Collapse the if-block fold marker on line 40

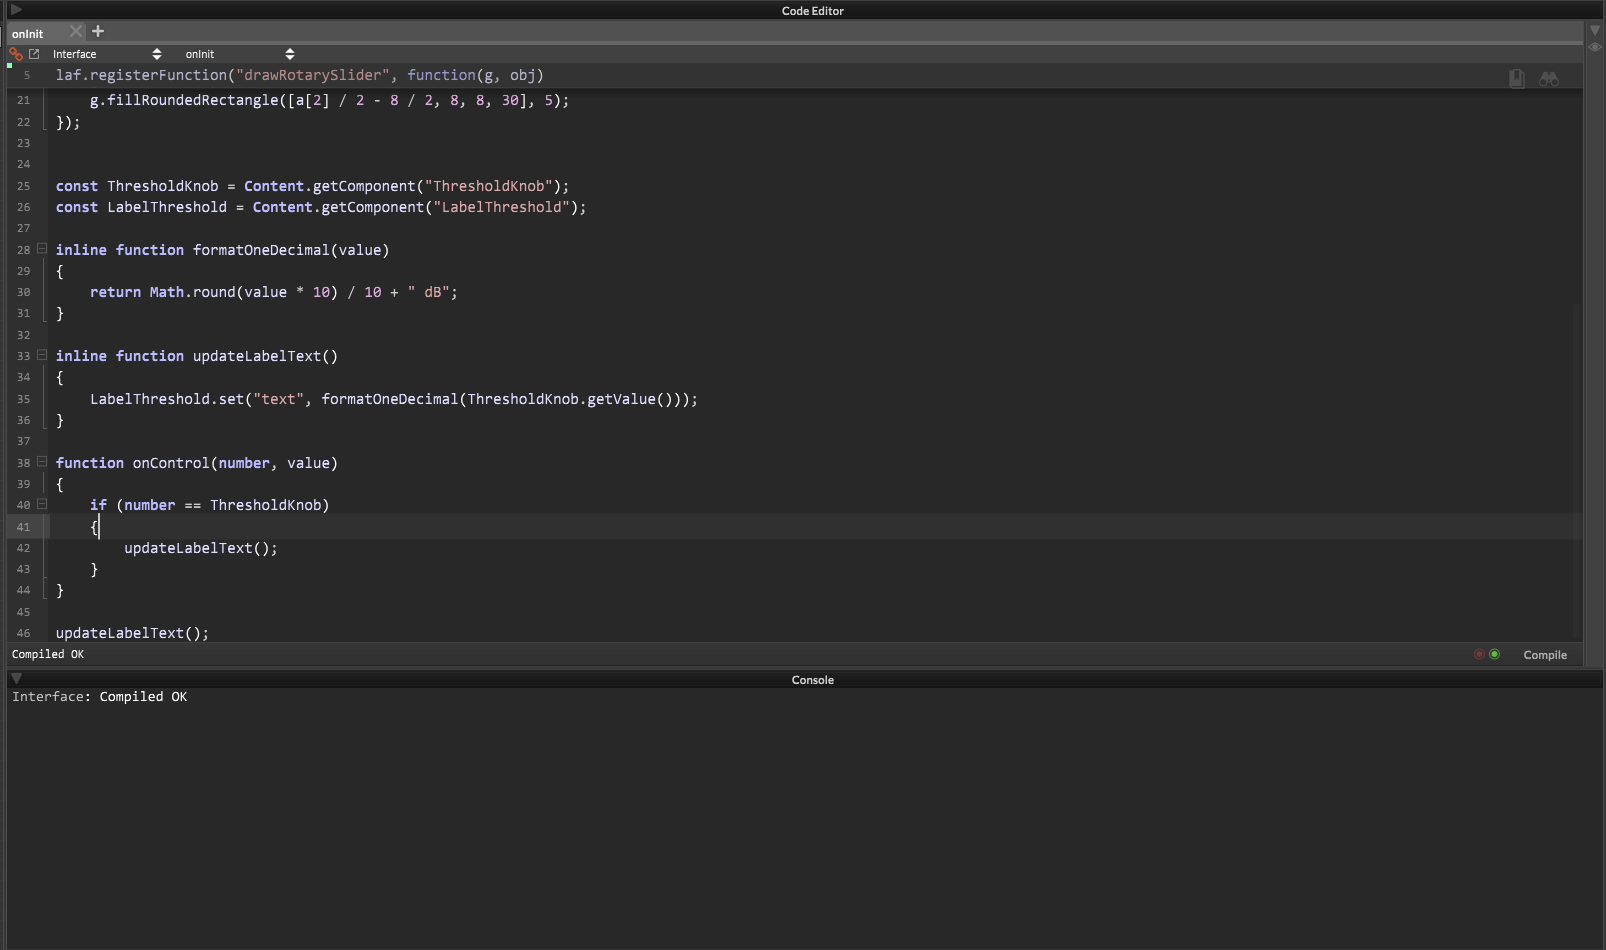click(42, 504)
